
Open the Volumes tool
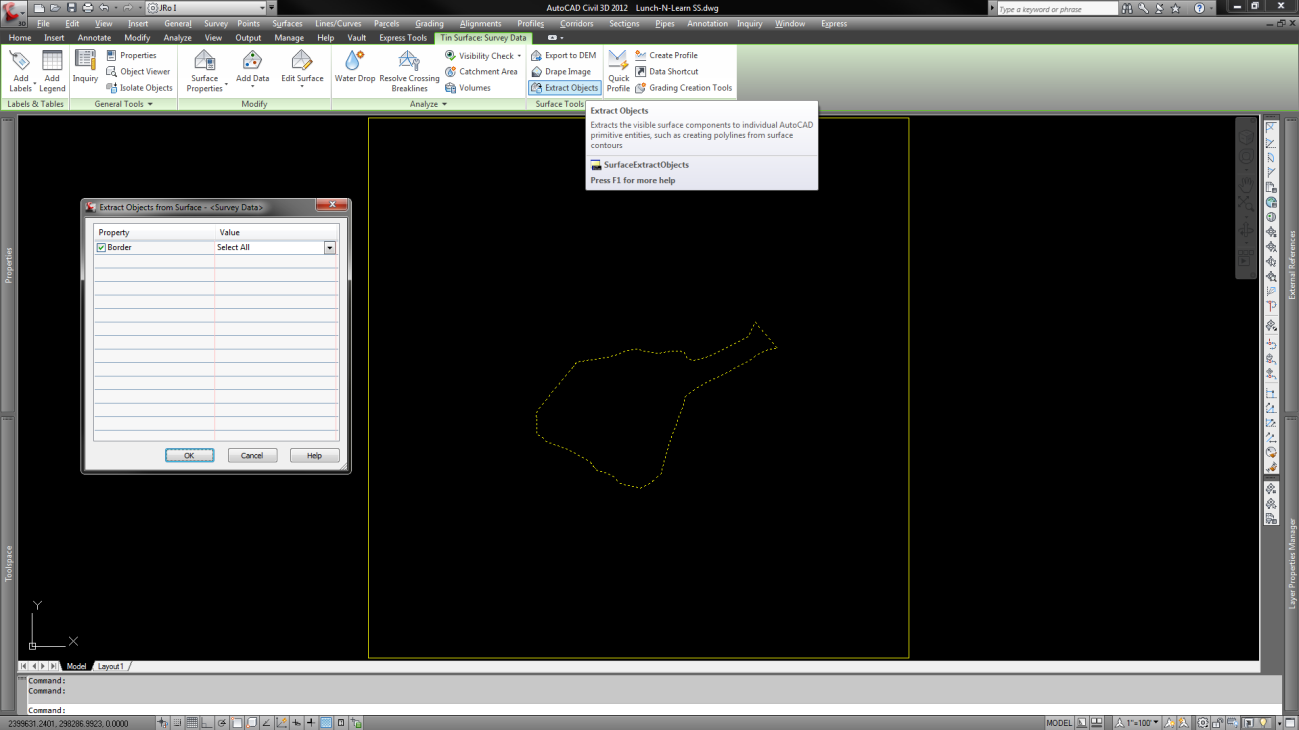[467, 87]
